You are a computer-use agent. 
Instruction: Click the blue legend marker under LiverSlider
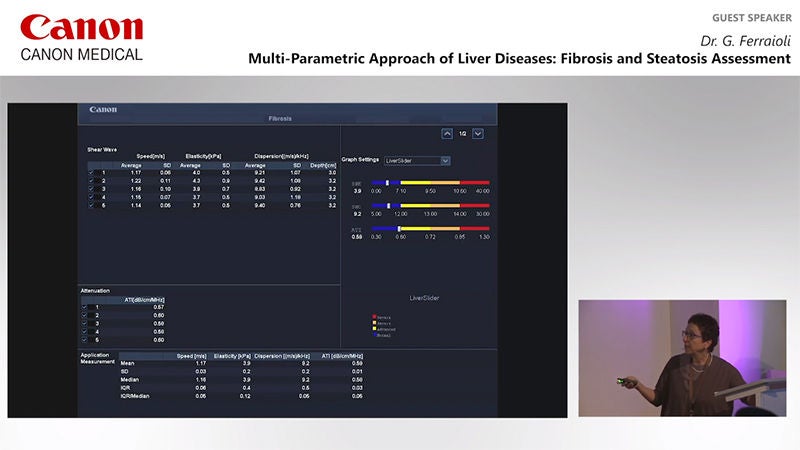374,335
